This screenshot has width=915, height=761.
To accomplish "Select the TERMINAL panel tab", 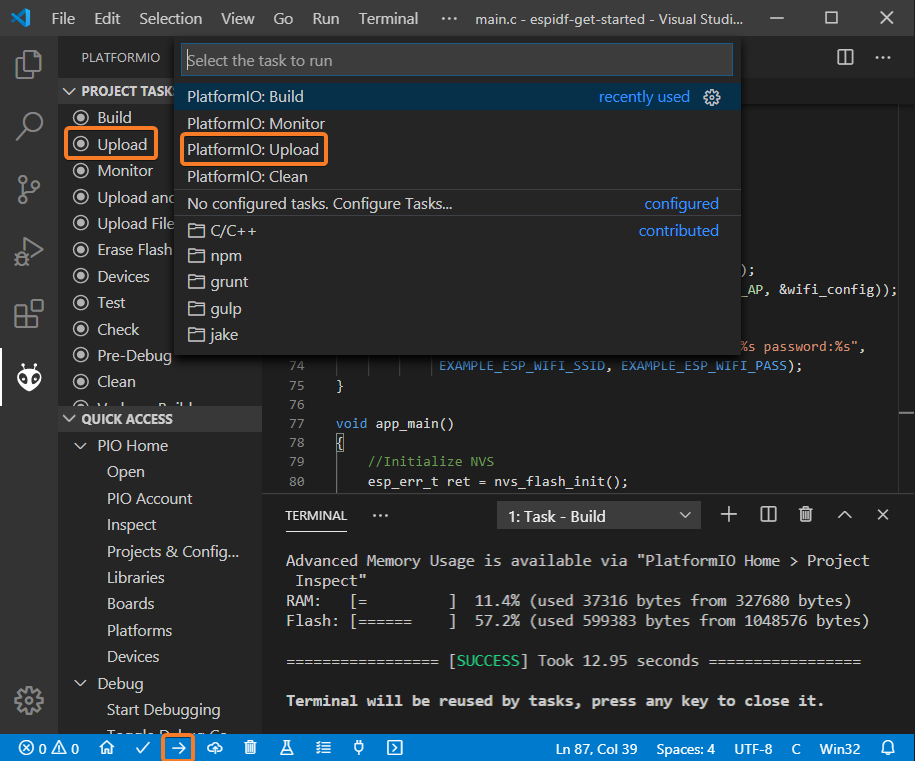I will [316, 516].
